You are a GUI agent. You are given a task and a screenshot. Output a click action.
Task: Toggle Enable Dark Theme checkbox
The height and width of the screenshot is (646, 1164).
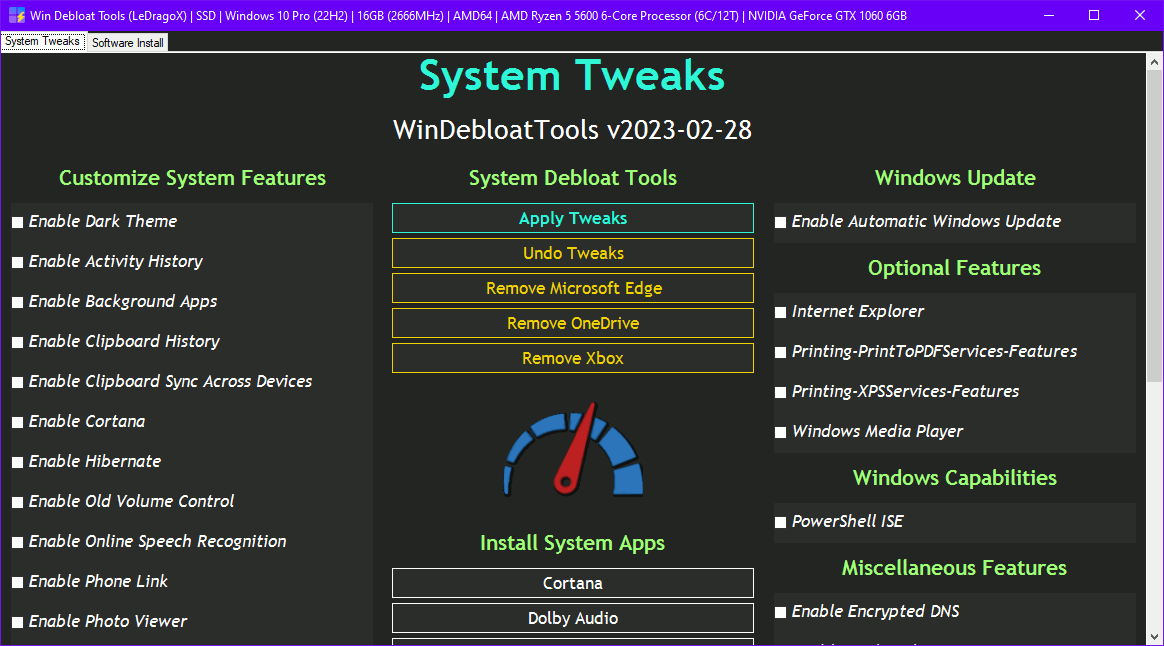[18, 222]
